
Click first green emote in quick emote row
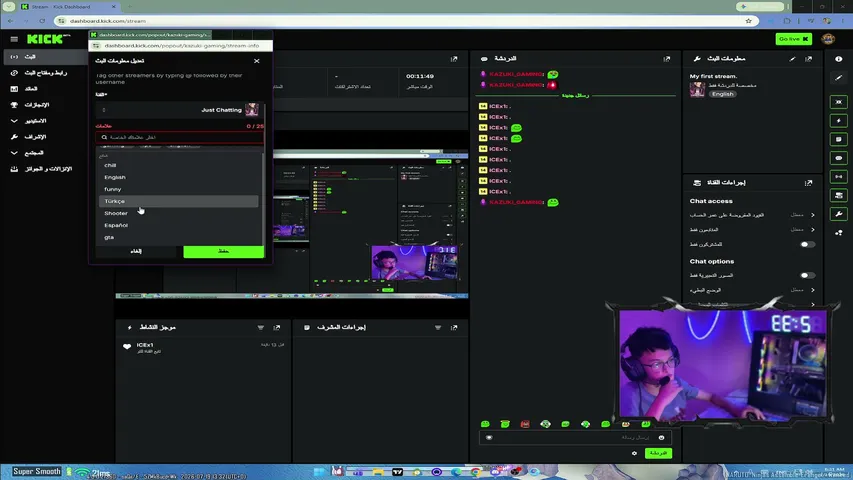485,424
